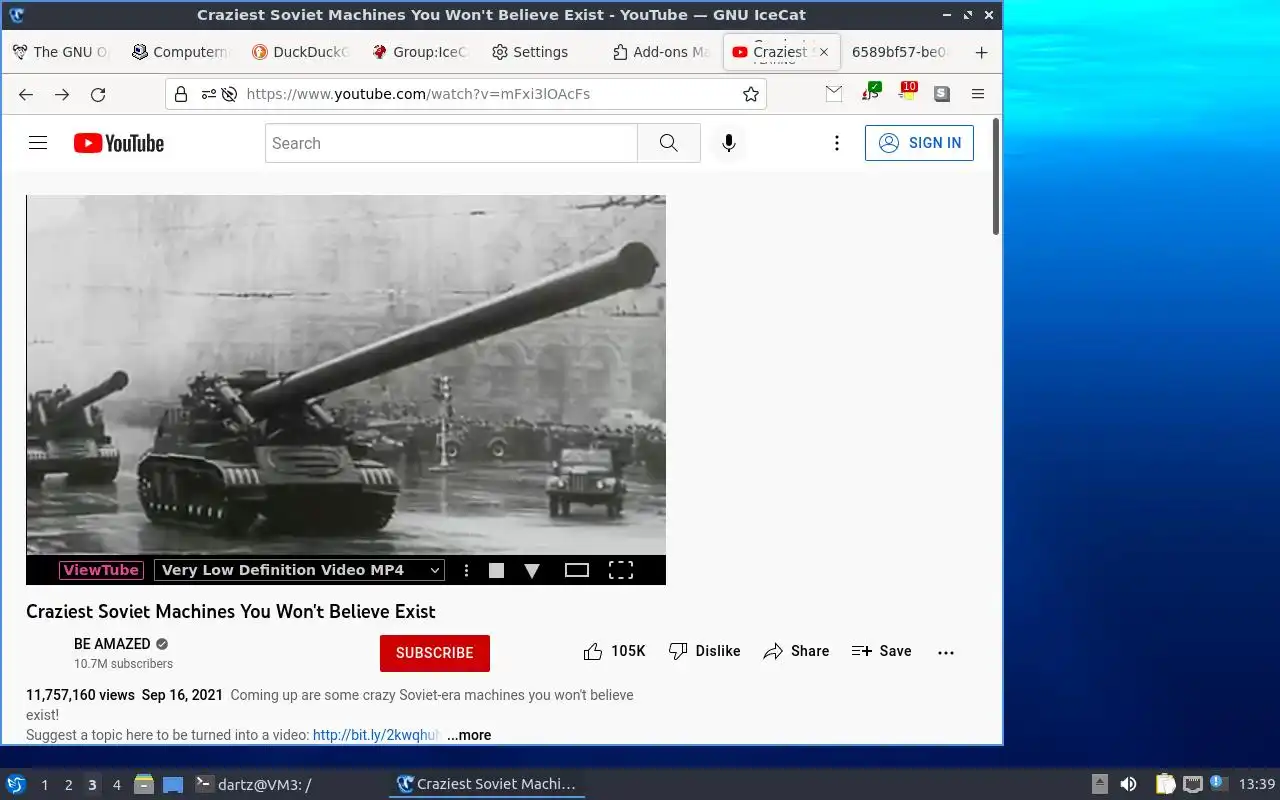Viewport: 1280px width, 800px height.
Task: Open the bit.ly link in description
Action: [376, 735]
